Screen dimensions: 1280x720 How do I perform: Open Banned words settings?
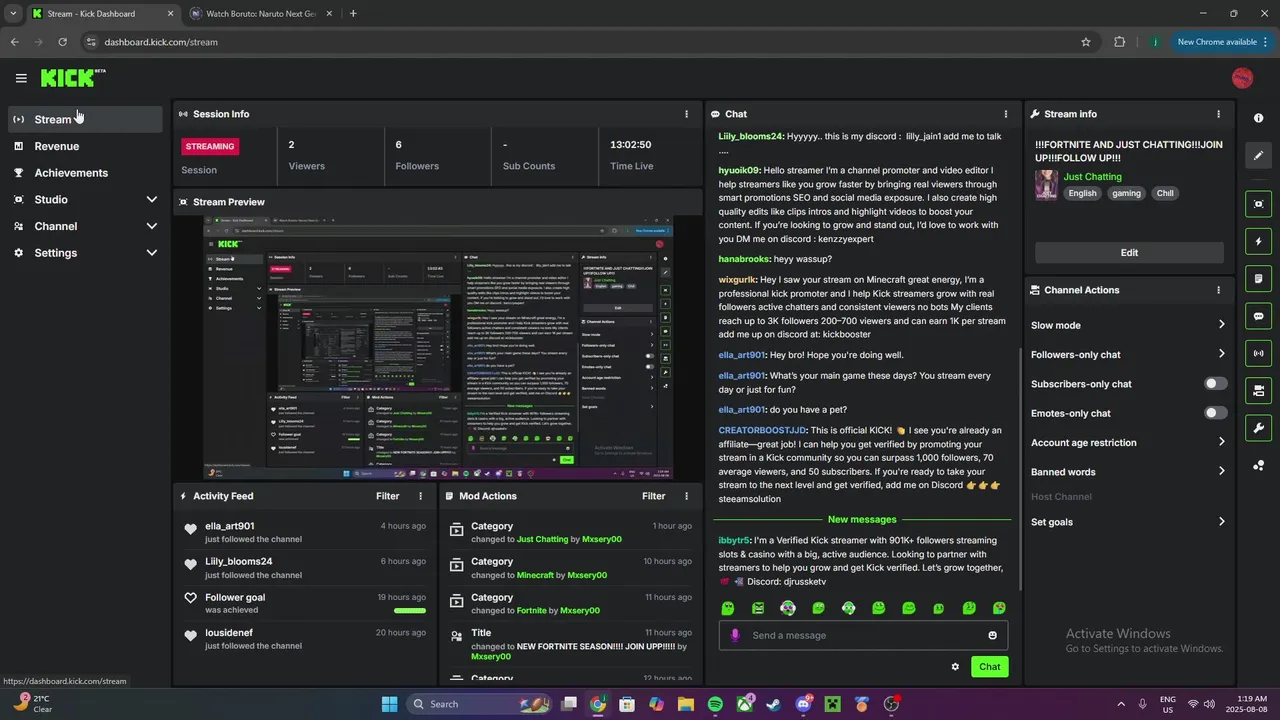tap(1128, 472)
